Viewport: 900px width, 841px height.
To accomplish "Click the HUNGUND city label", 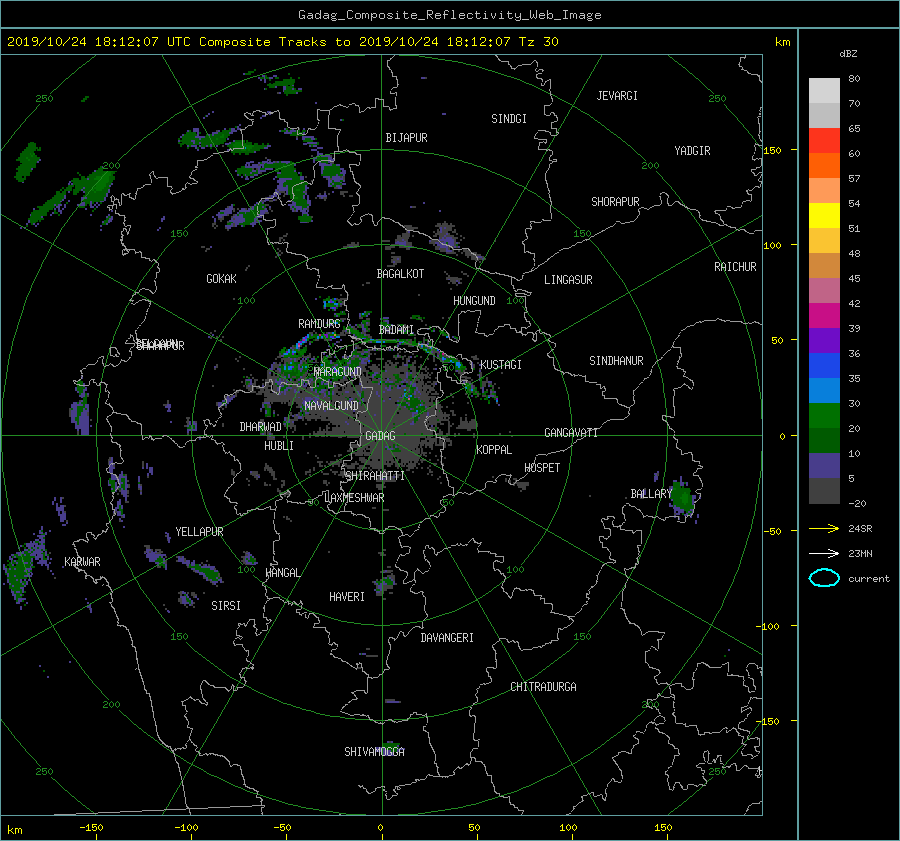I will coord(474,301).
